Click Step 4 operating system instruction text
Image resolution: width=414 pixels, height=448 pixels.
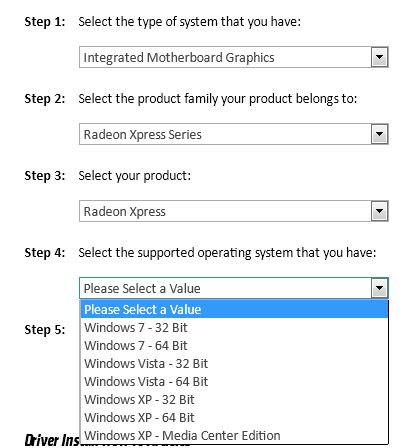[227, 253]
